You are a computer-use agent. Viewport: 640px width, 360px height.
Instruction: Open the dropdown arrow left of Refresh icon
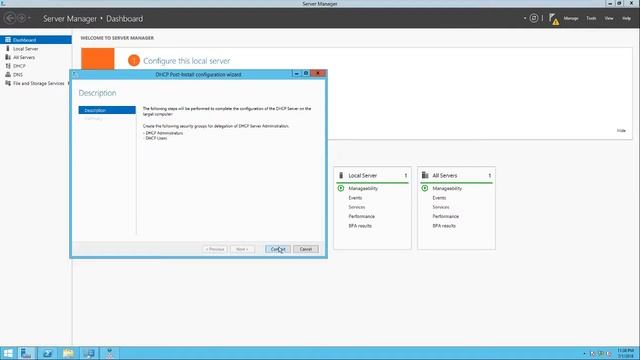(x=524, y=18)
